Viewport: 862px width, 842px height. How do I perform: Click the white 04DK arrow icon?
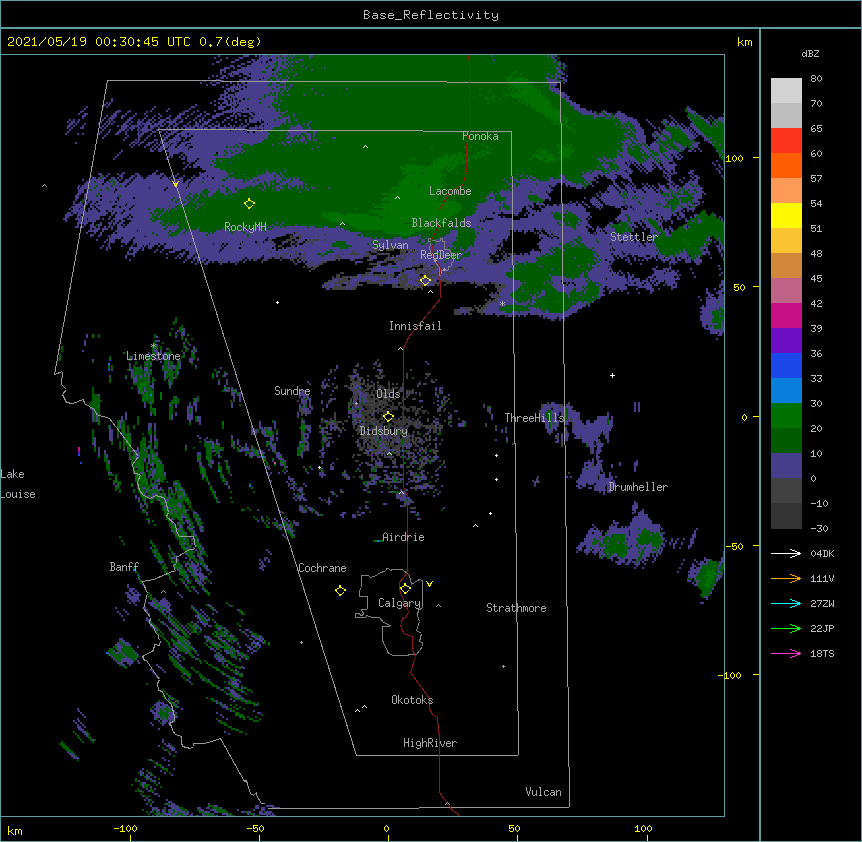point(786,553)
